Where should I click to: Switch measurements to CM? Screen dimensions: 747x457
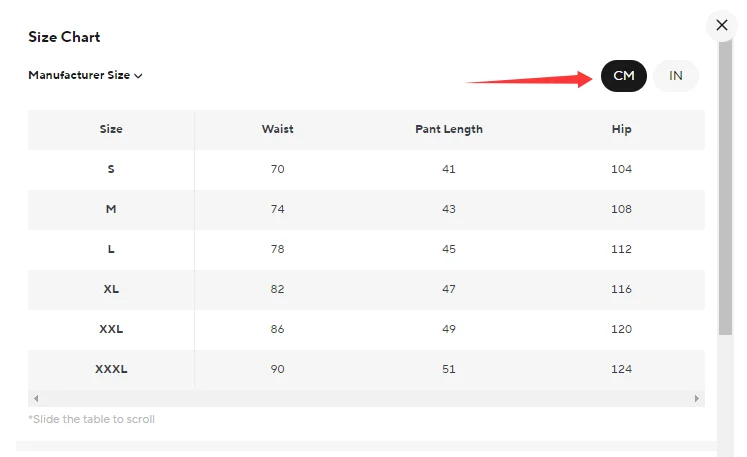click(624, 76)
